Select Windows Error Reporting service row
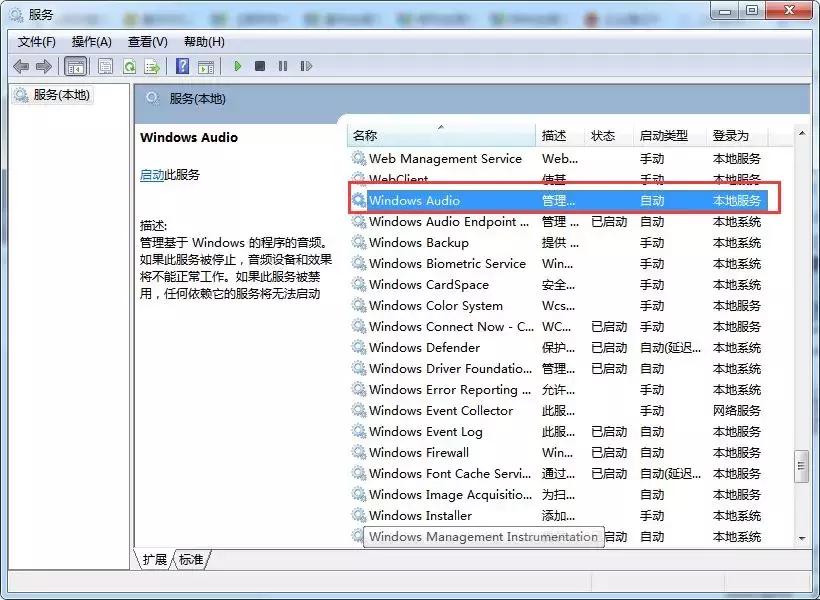 pos(558,389)
